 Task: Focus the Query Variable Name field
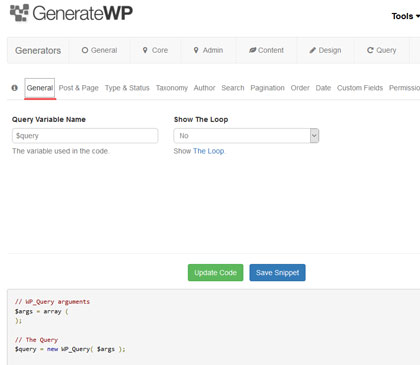click(85, 136)
